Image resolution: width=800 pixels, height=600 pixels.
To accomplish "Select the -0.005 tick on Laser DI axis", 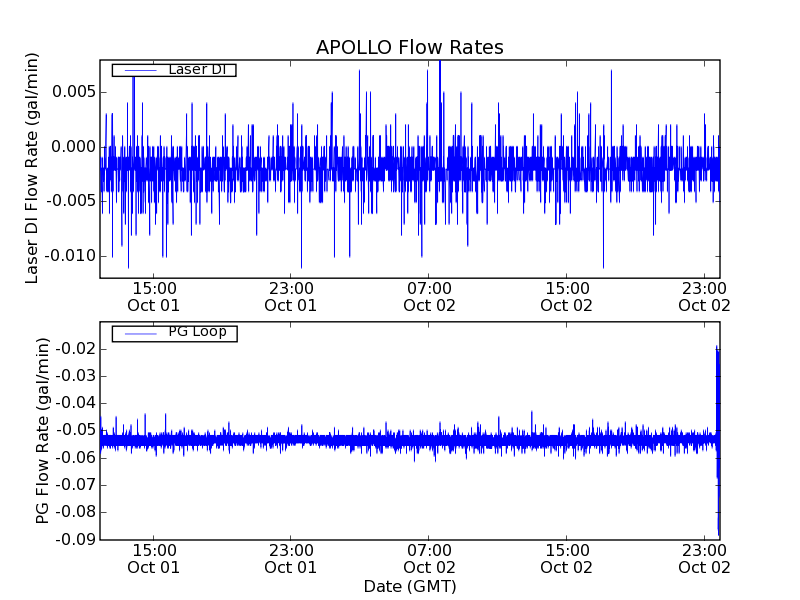I will click(x=71, y=201).
